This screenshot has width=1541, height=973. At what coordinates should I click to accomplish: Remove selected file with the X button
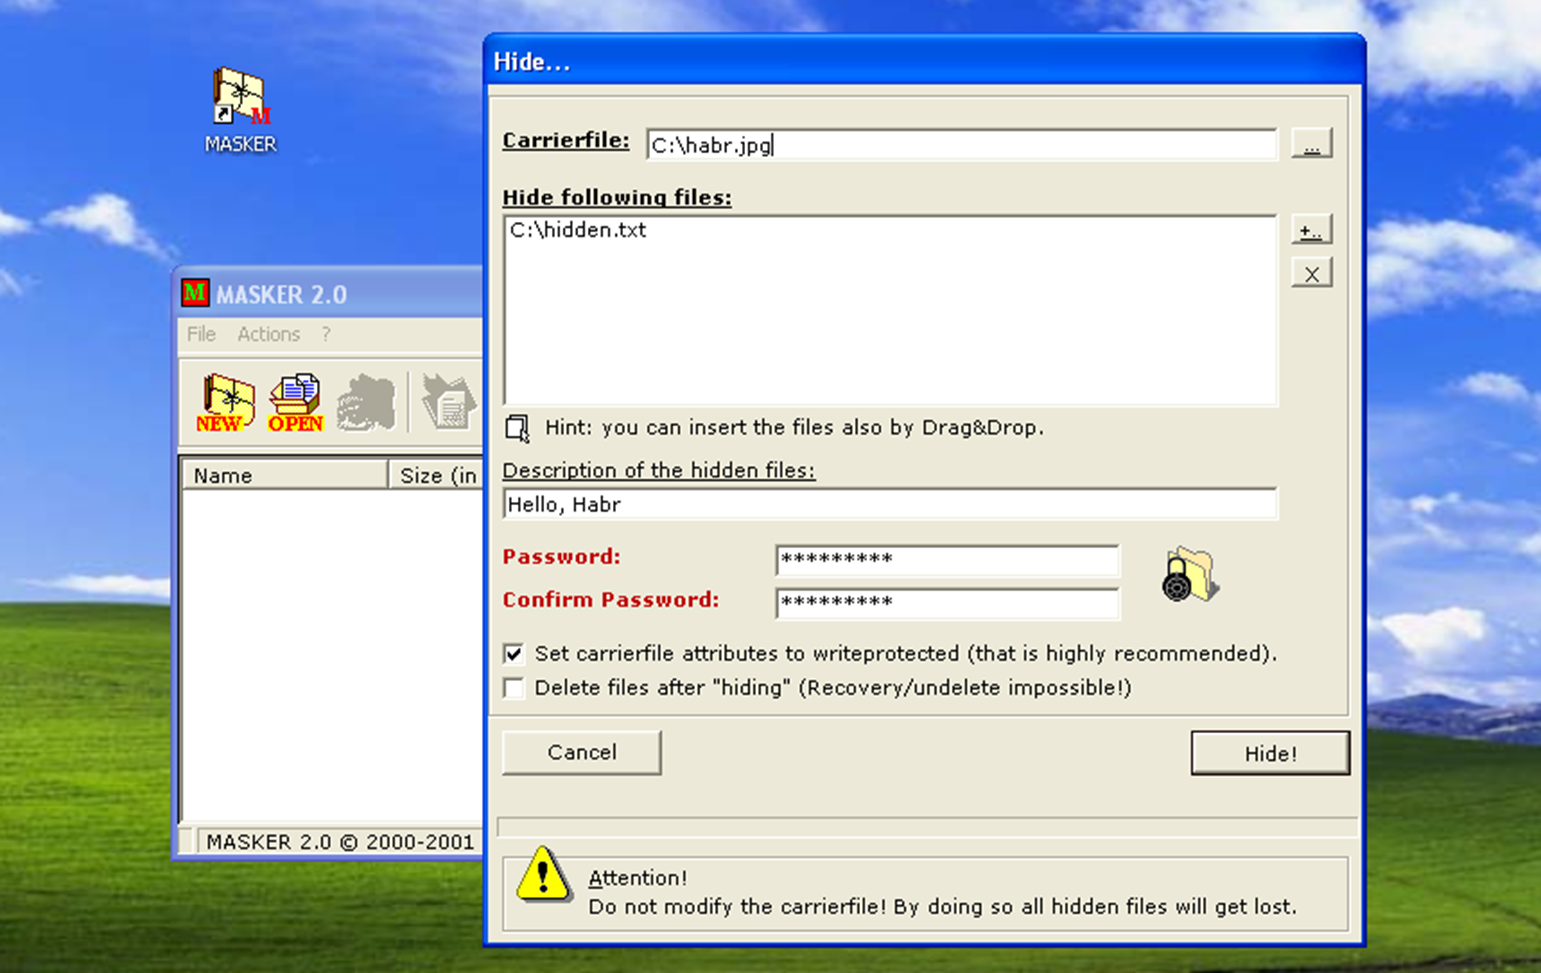[1311, 273]
